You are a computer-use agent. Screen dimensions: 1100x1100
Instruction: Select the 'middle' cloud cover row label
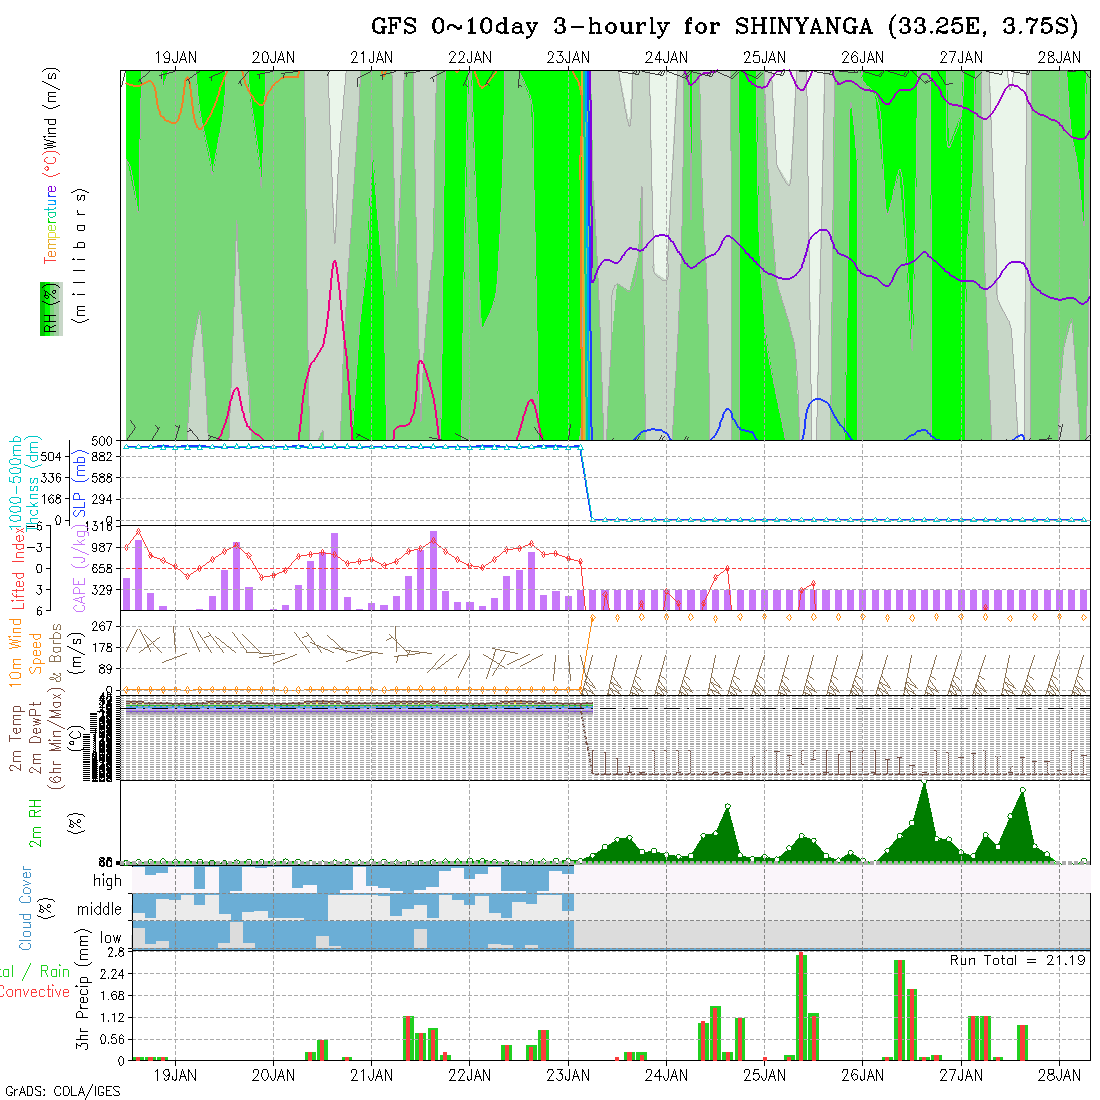tap(100, 910)
